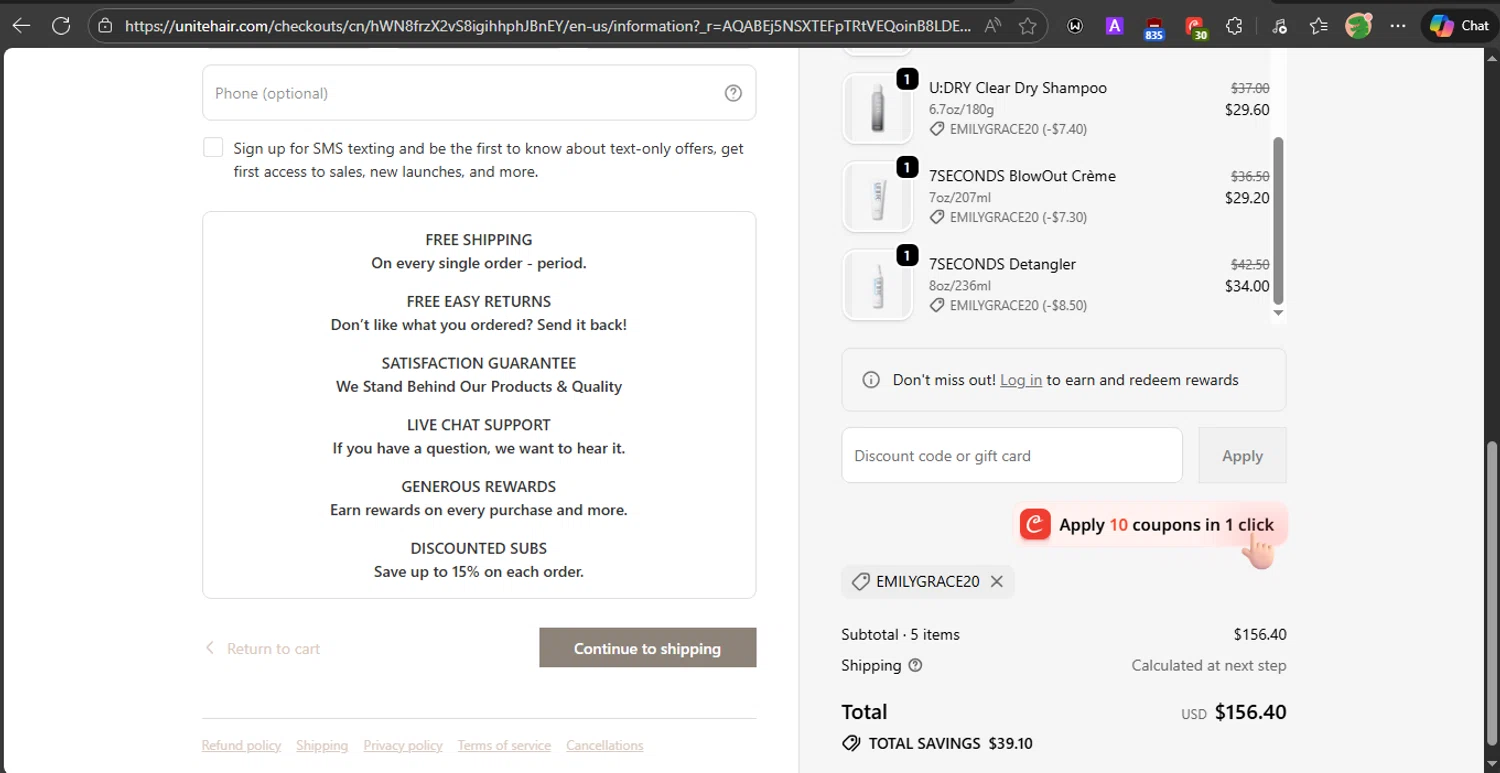Activate the Read aloud icon in address bar
The height and width of the screenshot is (773, 1500).
pos(993,26)
